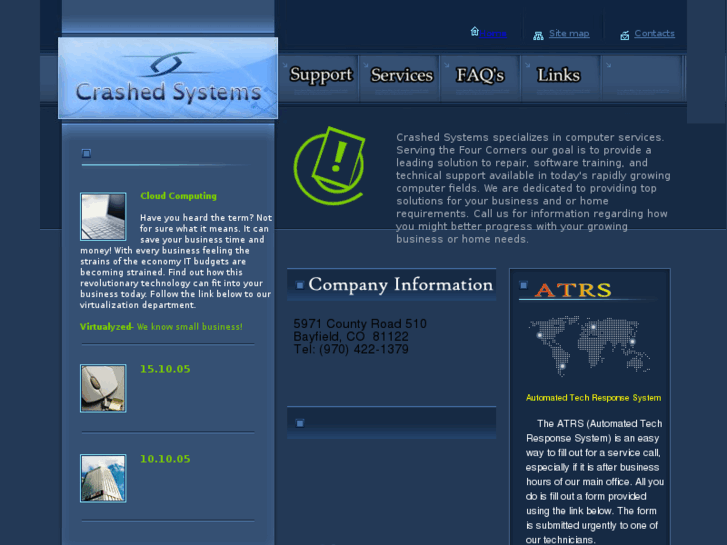727x545 pixels.
Task: Open the Contacts link
Action: point(654,33)
